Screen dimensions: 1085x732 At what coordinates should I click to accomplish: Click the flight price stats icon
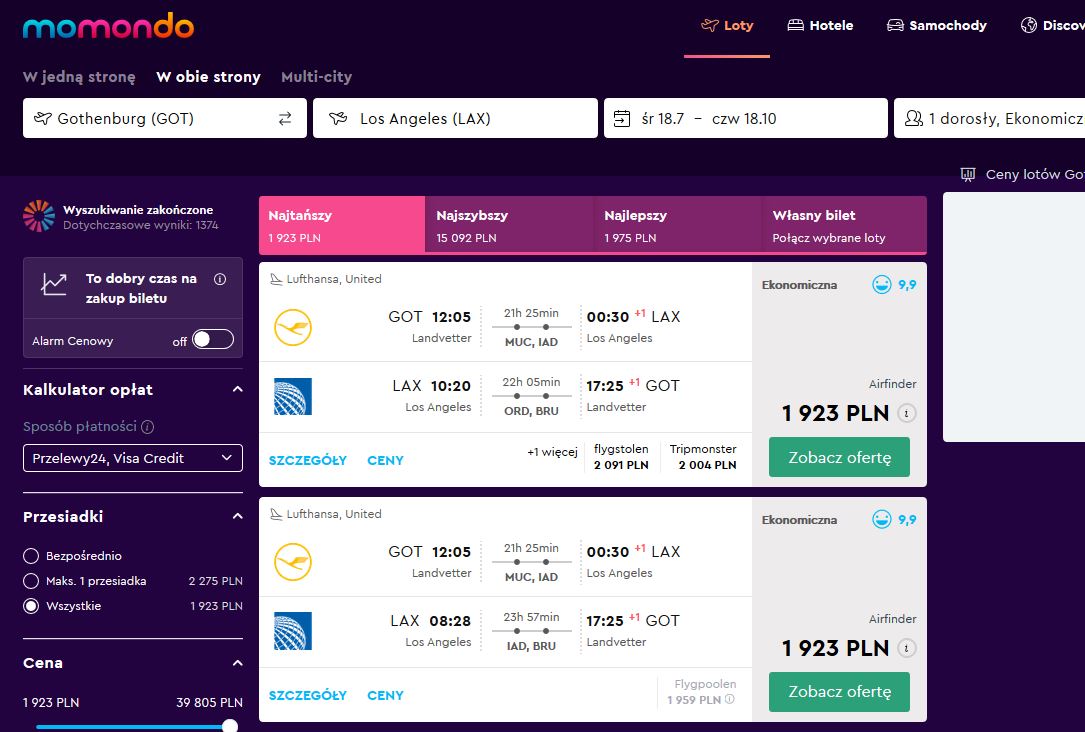968,174
